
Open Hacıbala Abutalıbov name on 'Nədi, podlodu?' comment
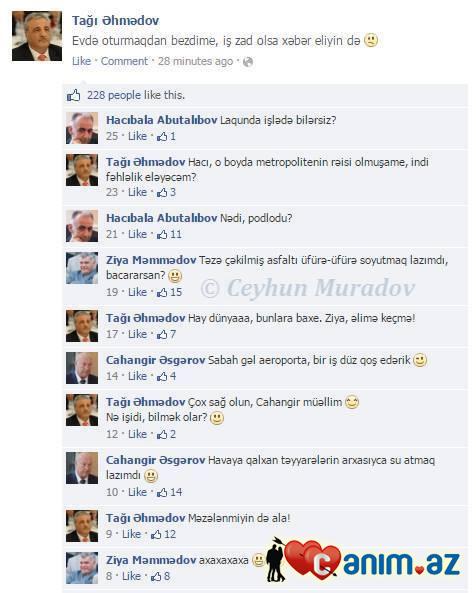pos(161,218)
